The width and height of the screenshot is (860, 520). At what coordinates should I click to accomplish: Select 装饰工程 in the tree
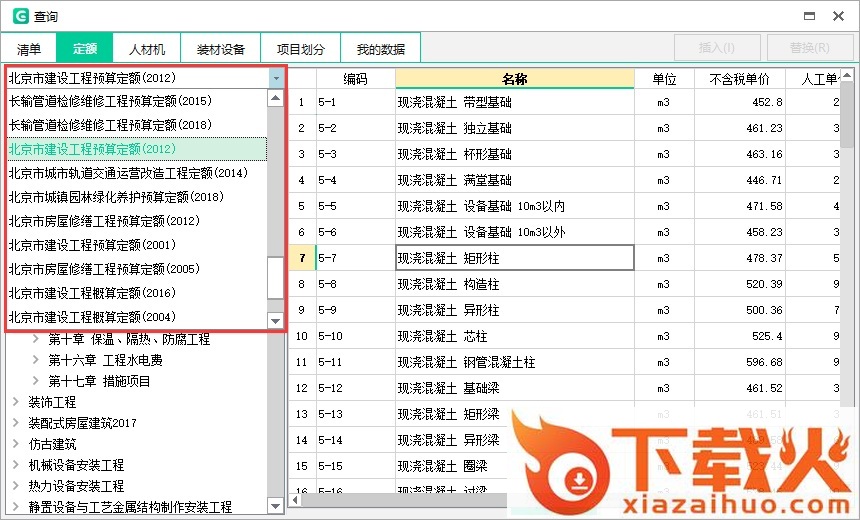point(52,402)
